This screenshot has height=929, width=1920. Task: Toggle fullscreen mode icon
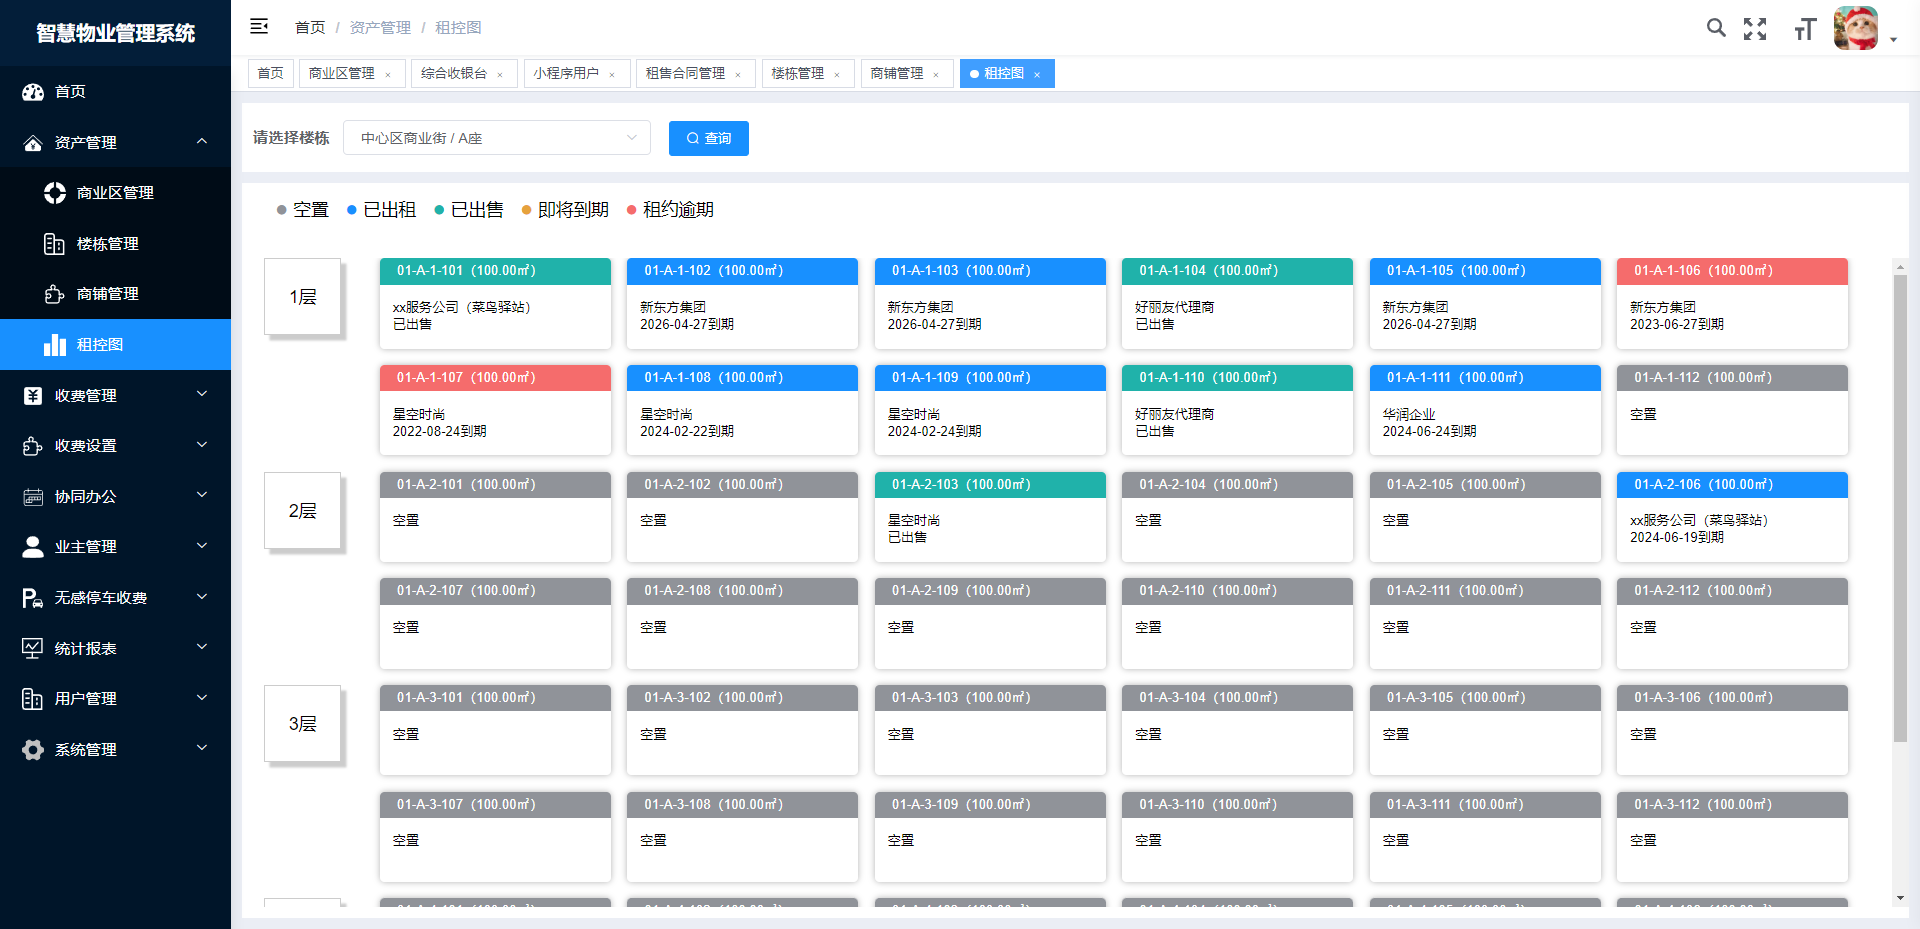pos(1755,29)
